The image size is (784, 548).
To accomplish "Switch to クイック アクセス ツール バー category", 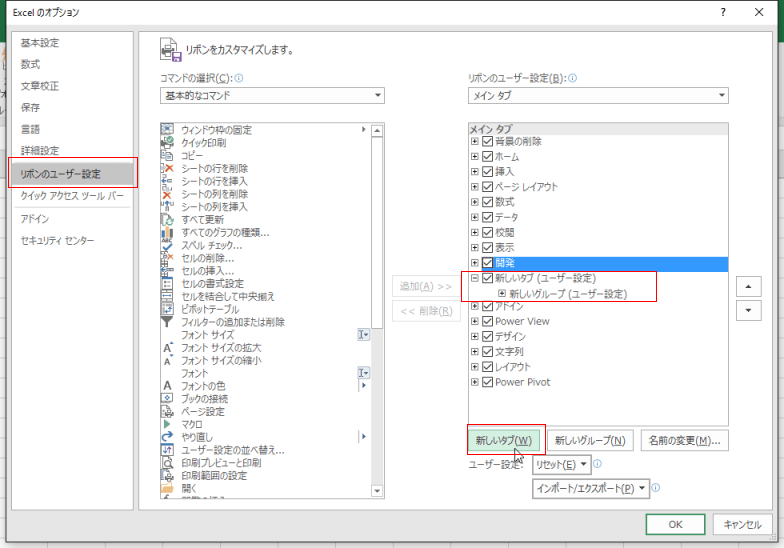I will click(x=72, y=196).
